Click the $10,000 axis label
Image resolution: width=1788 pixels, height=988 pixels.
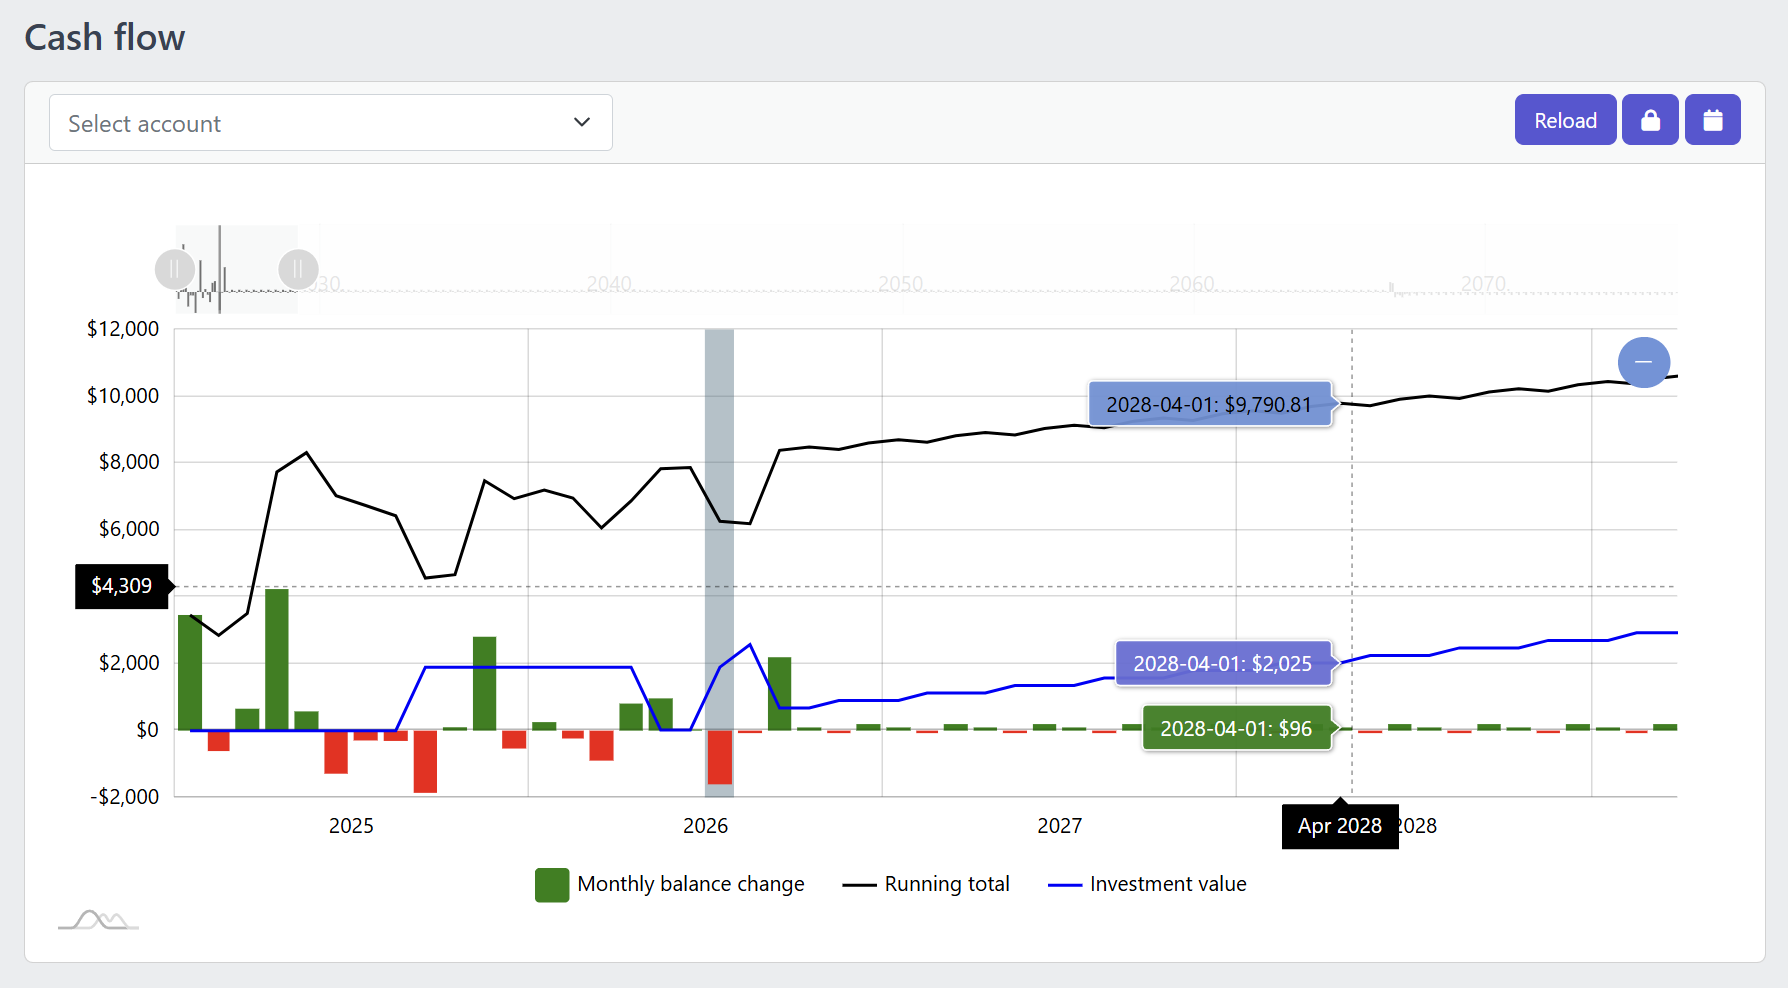tap(123, 396)
